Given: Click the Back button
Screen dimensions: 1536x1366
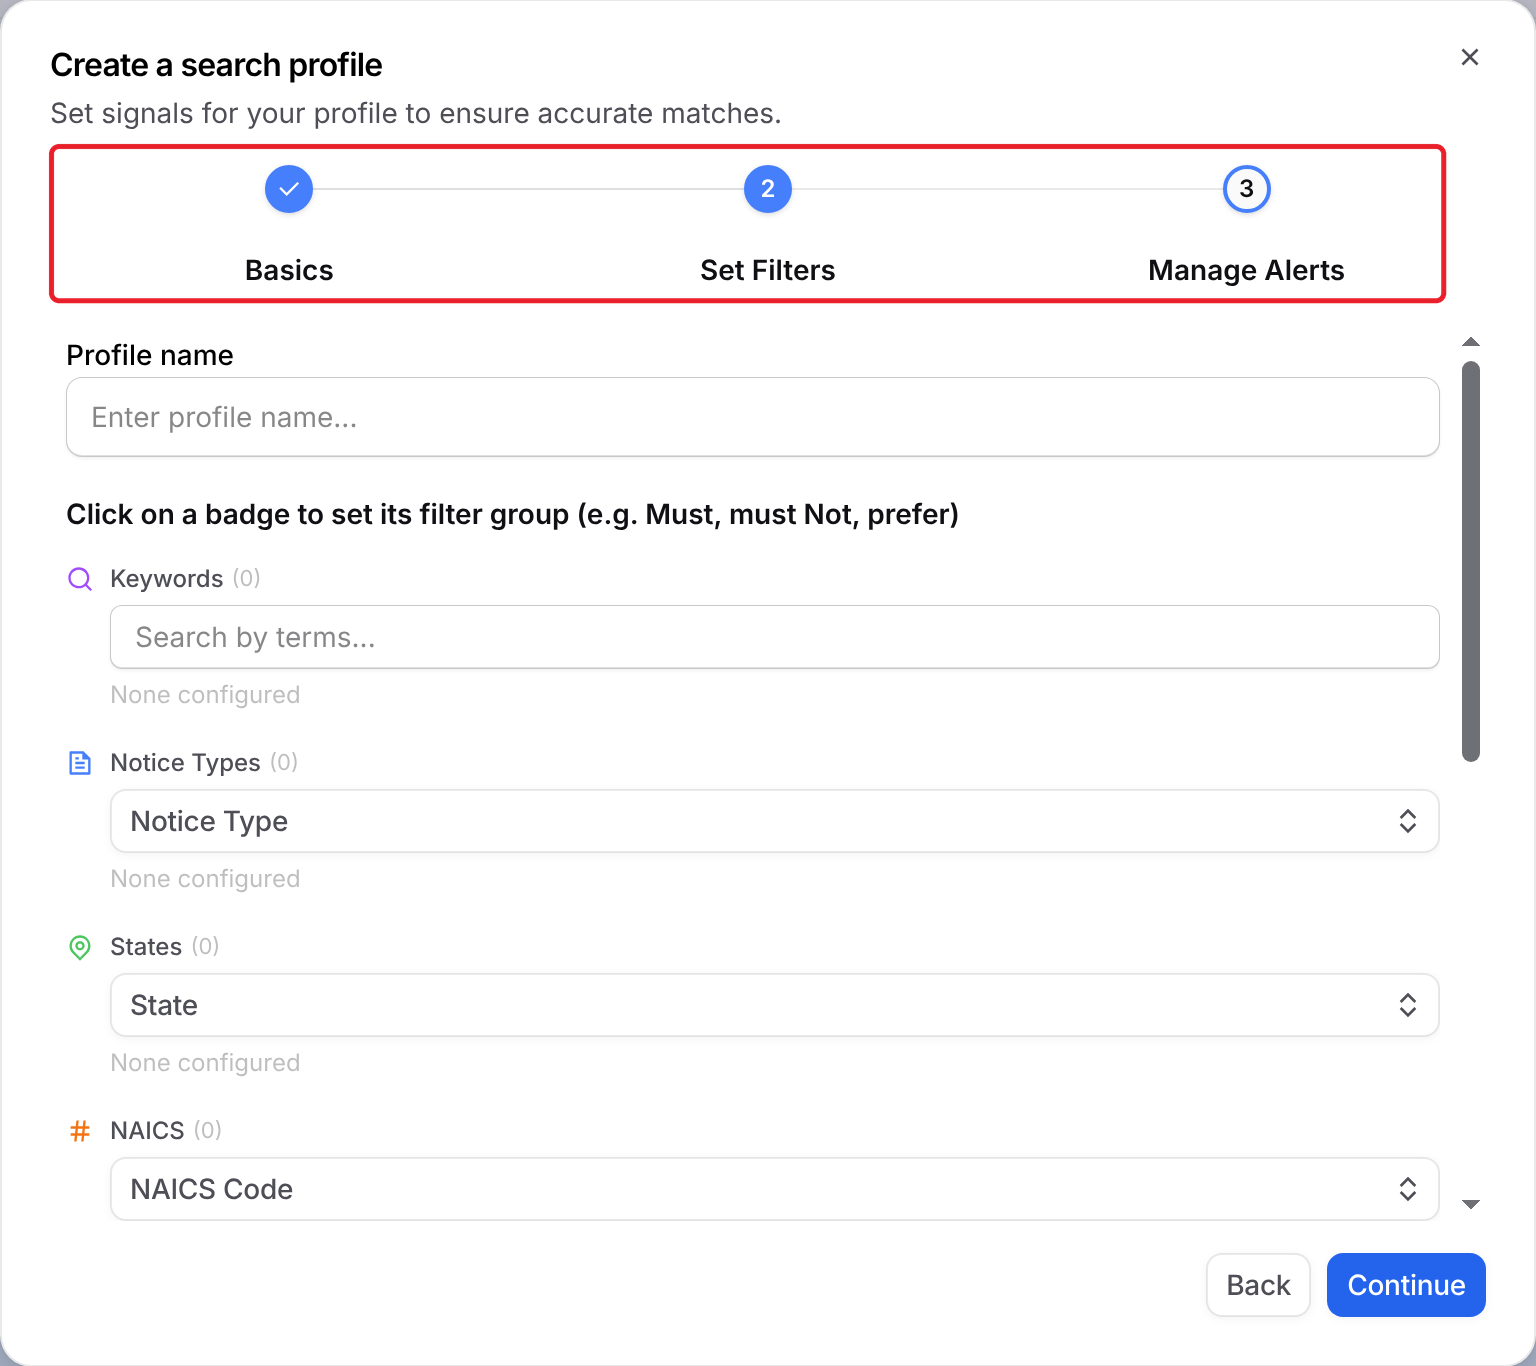Looking at the screenshot, I should (x=1258, y=1285).
